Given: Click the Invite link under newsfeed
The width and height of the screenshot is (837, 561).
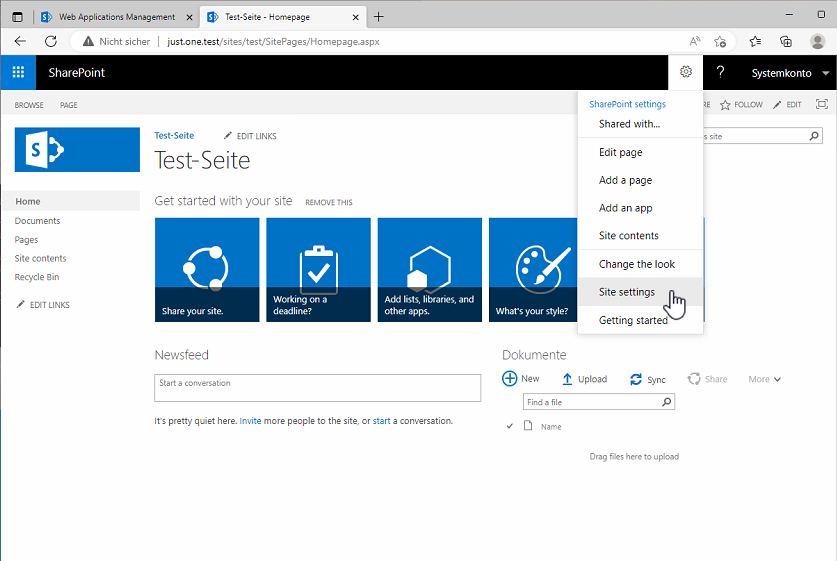Looking at the screenshot, I should point(250,421).
